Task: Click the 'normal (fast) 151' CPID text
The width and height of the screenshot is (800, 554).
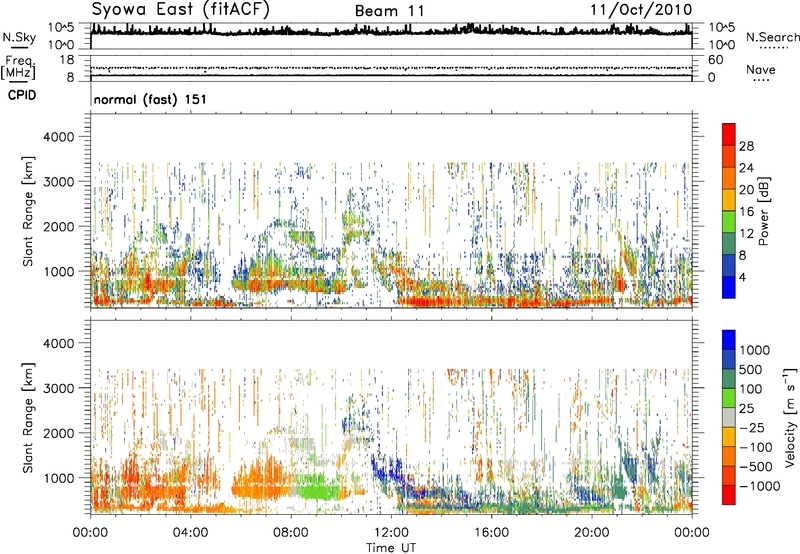Action: [x=150, y=99]
